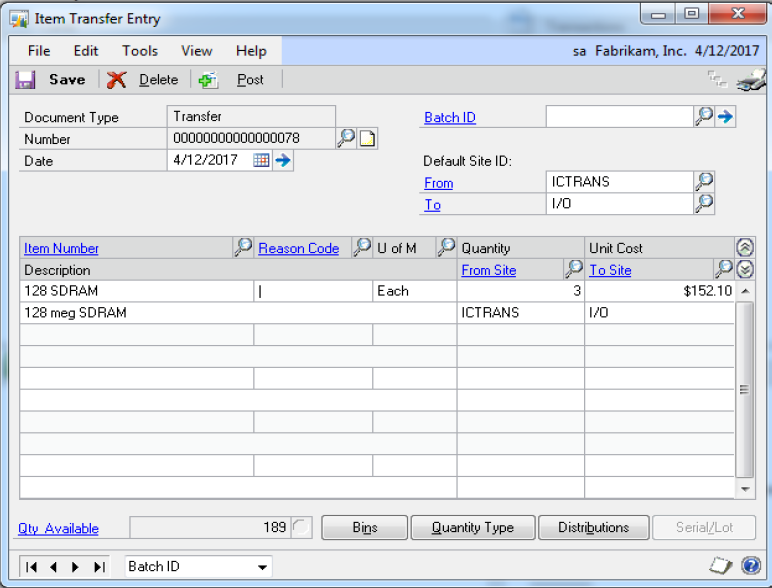Collapse grid rows with double-up arrow
The image size is (772, 588).
744,248
